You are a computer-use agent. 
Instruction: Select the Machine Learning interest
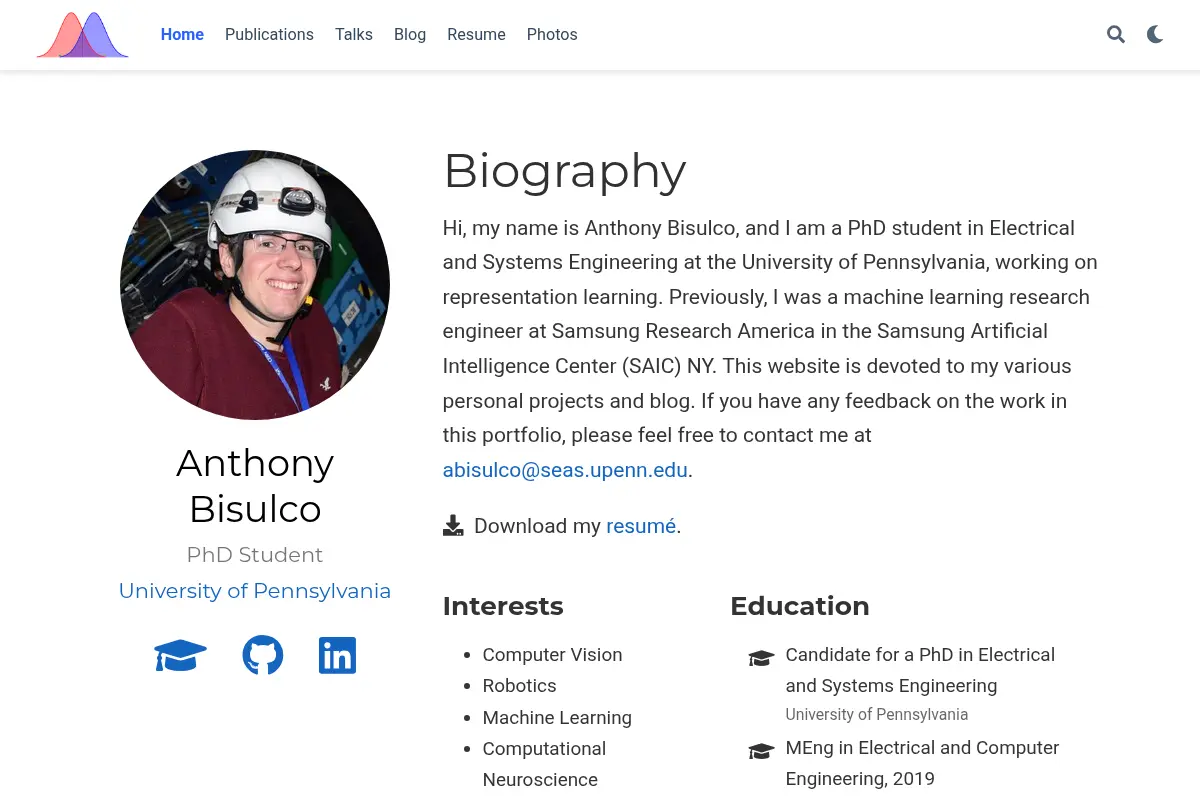pyautogui.click(x=557, y=718)
